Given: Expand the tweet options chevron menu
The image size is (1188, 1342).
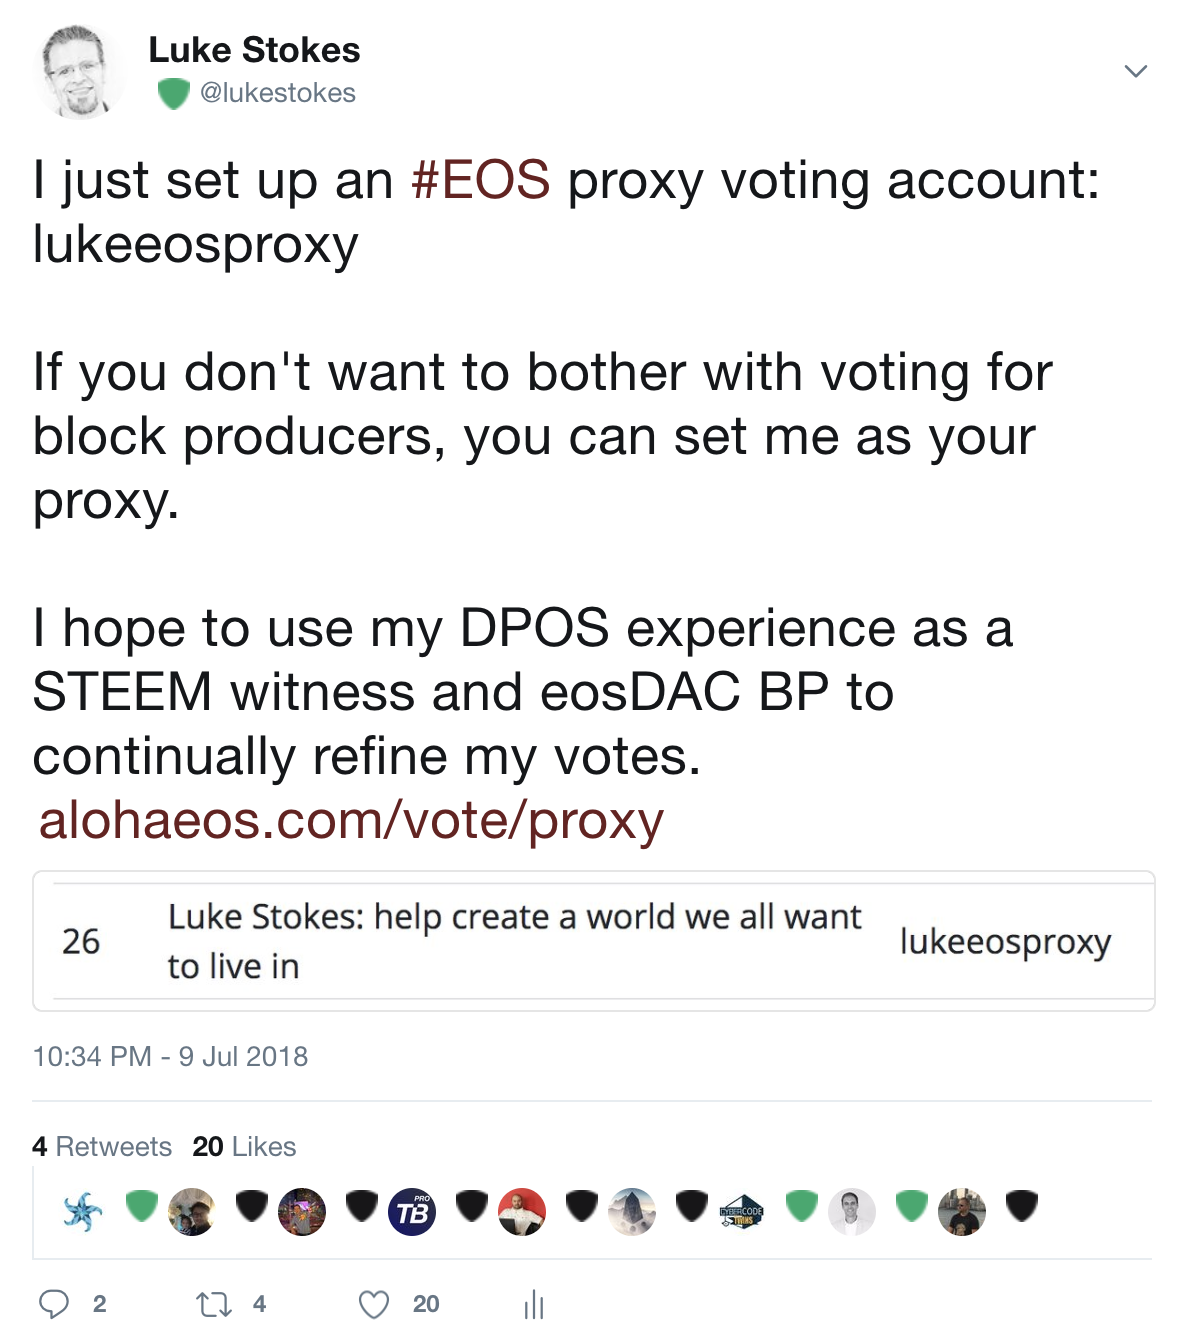Looking at the screenshot, I should (x=1135, y=71).
